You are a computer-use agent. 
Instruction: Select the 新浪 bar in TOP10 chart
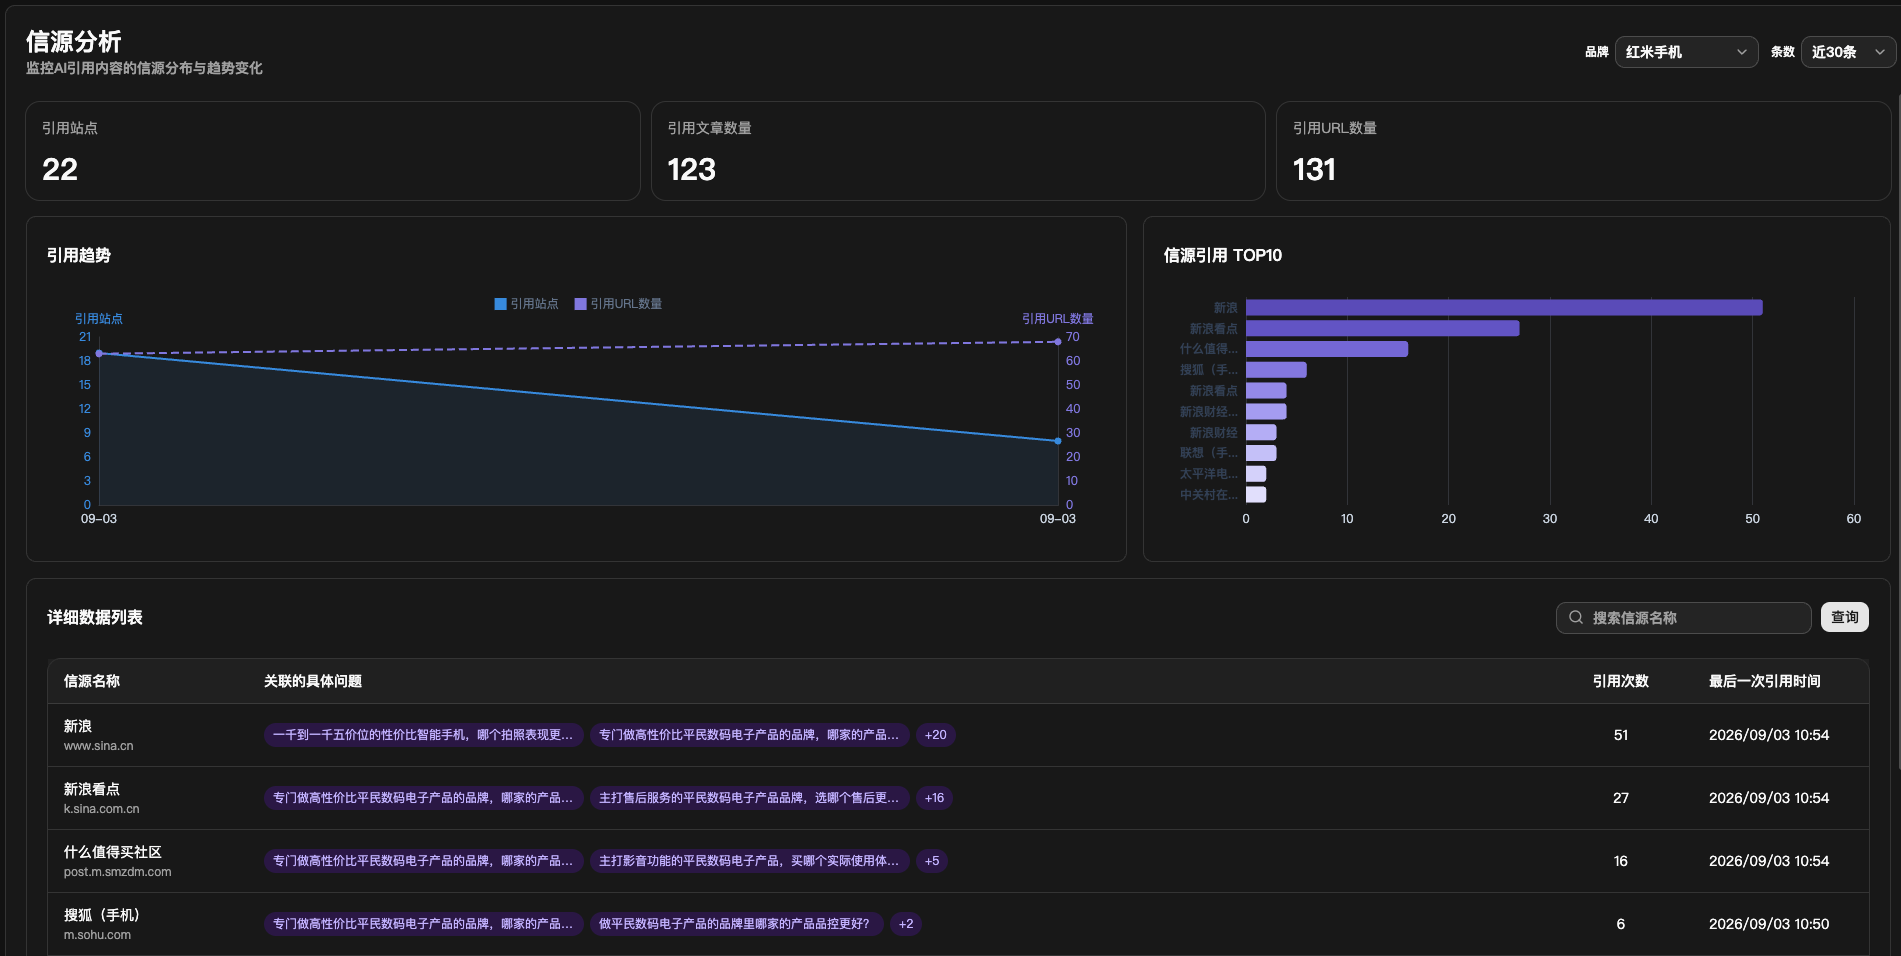[x=1504, y=308]
